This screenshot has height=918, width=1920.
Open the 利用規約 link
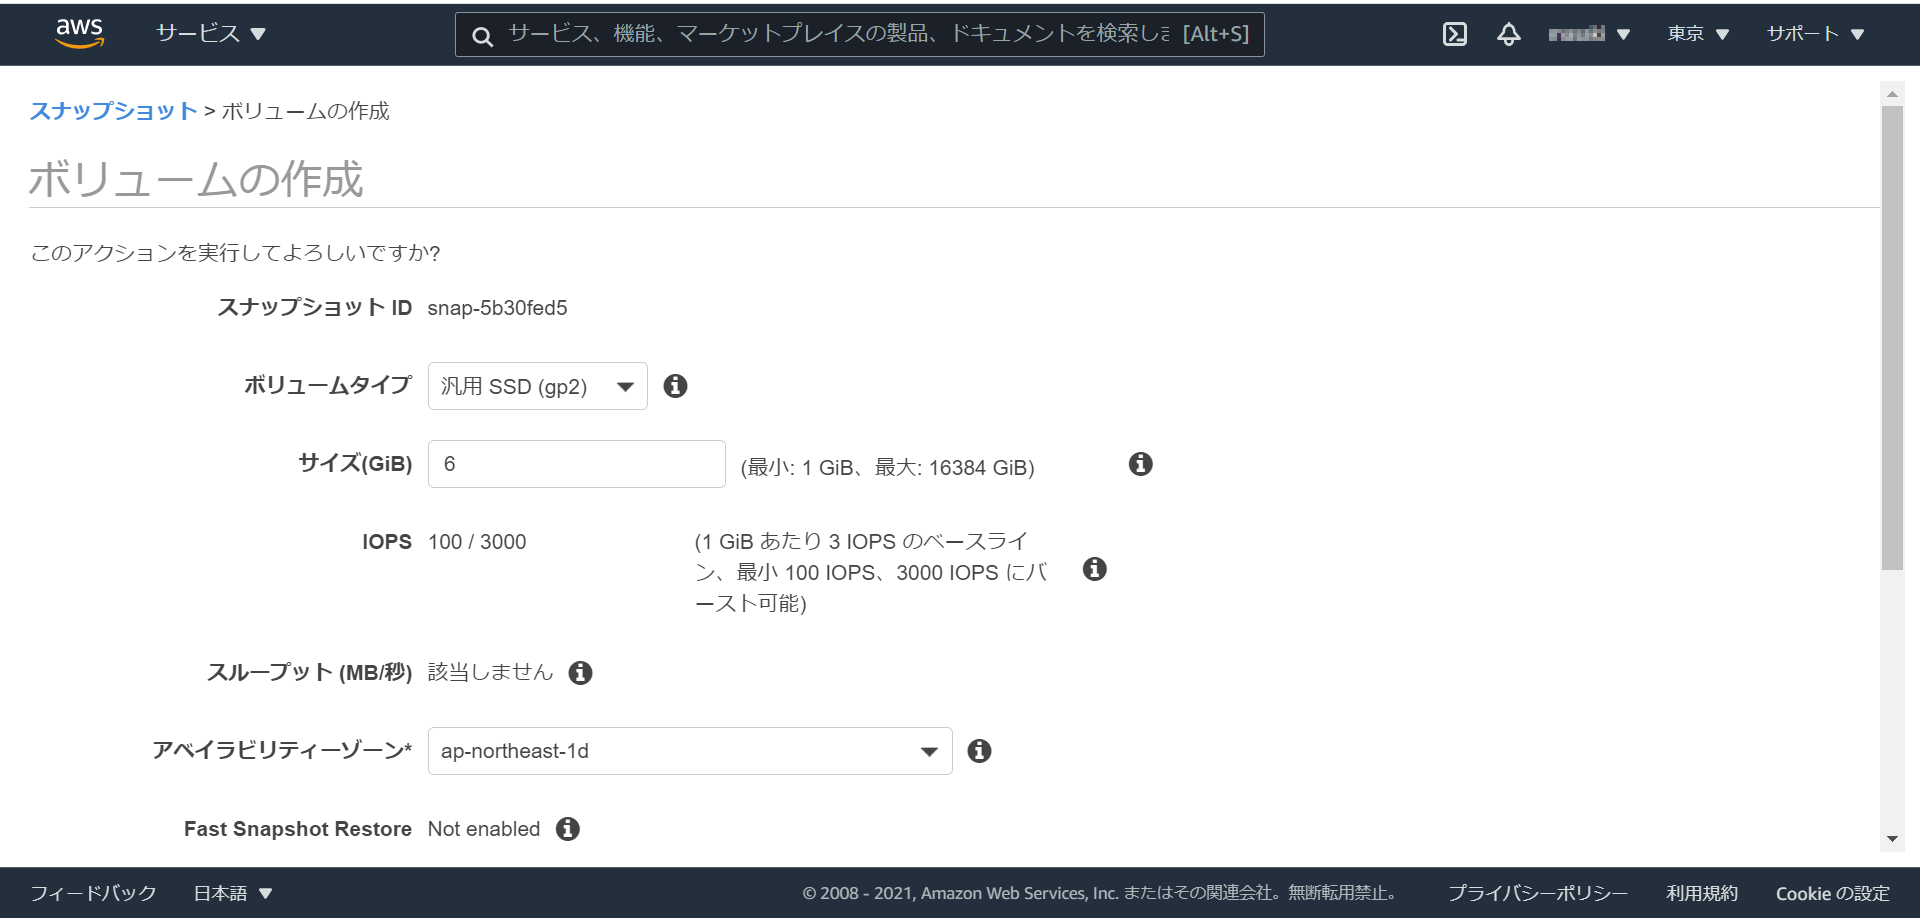pos(1702,893)
